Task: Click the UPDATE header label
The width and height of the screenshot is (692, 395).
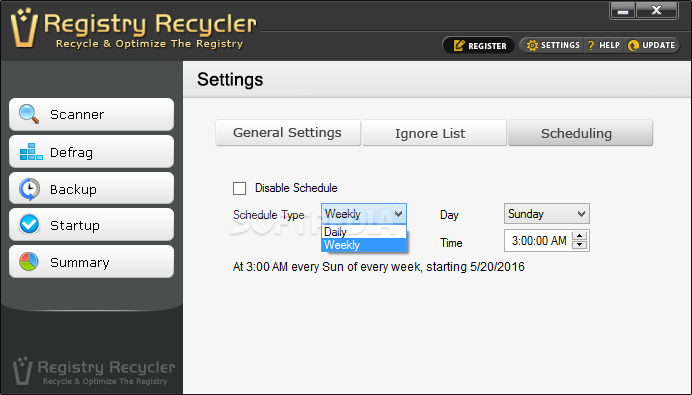Action: pos(658,45)
